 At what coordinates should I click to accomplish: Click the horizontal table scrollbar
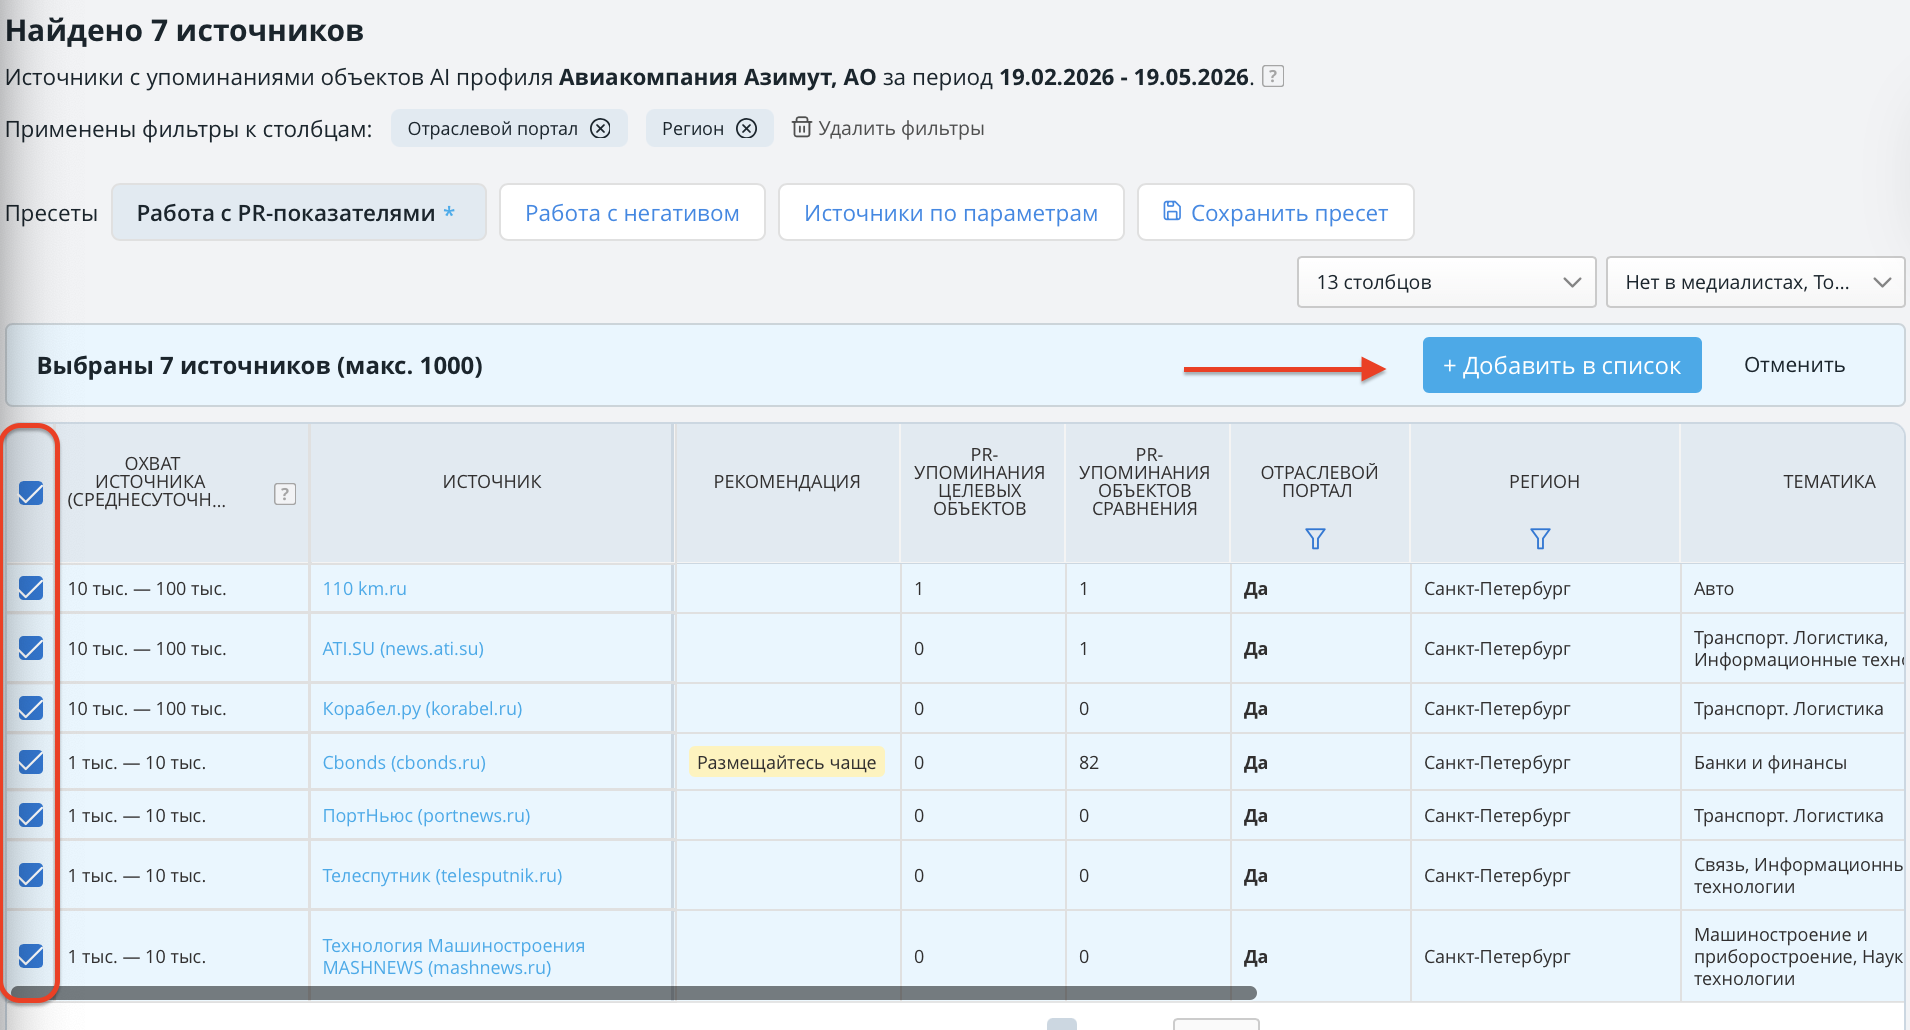click(634, 993)
